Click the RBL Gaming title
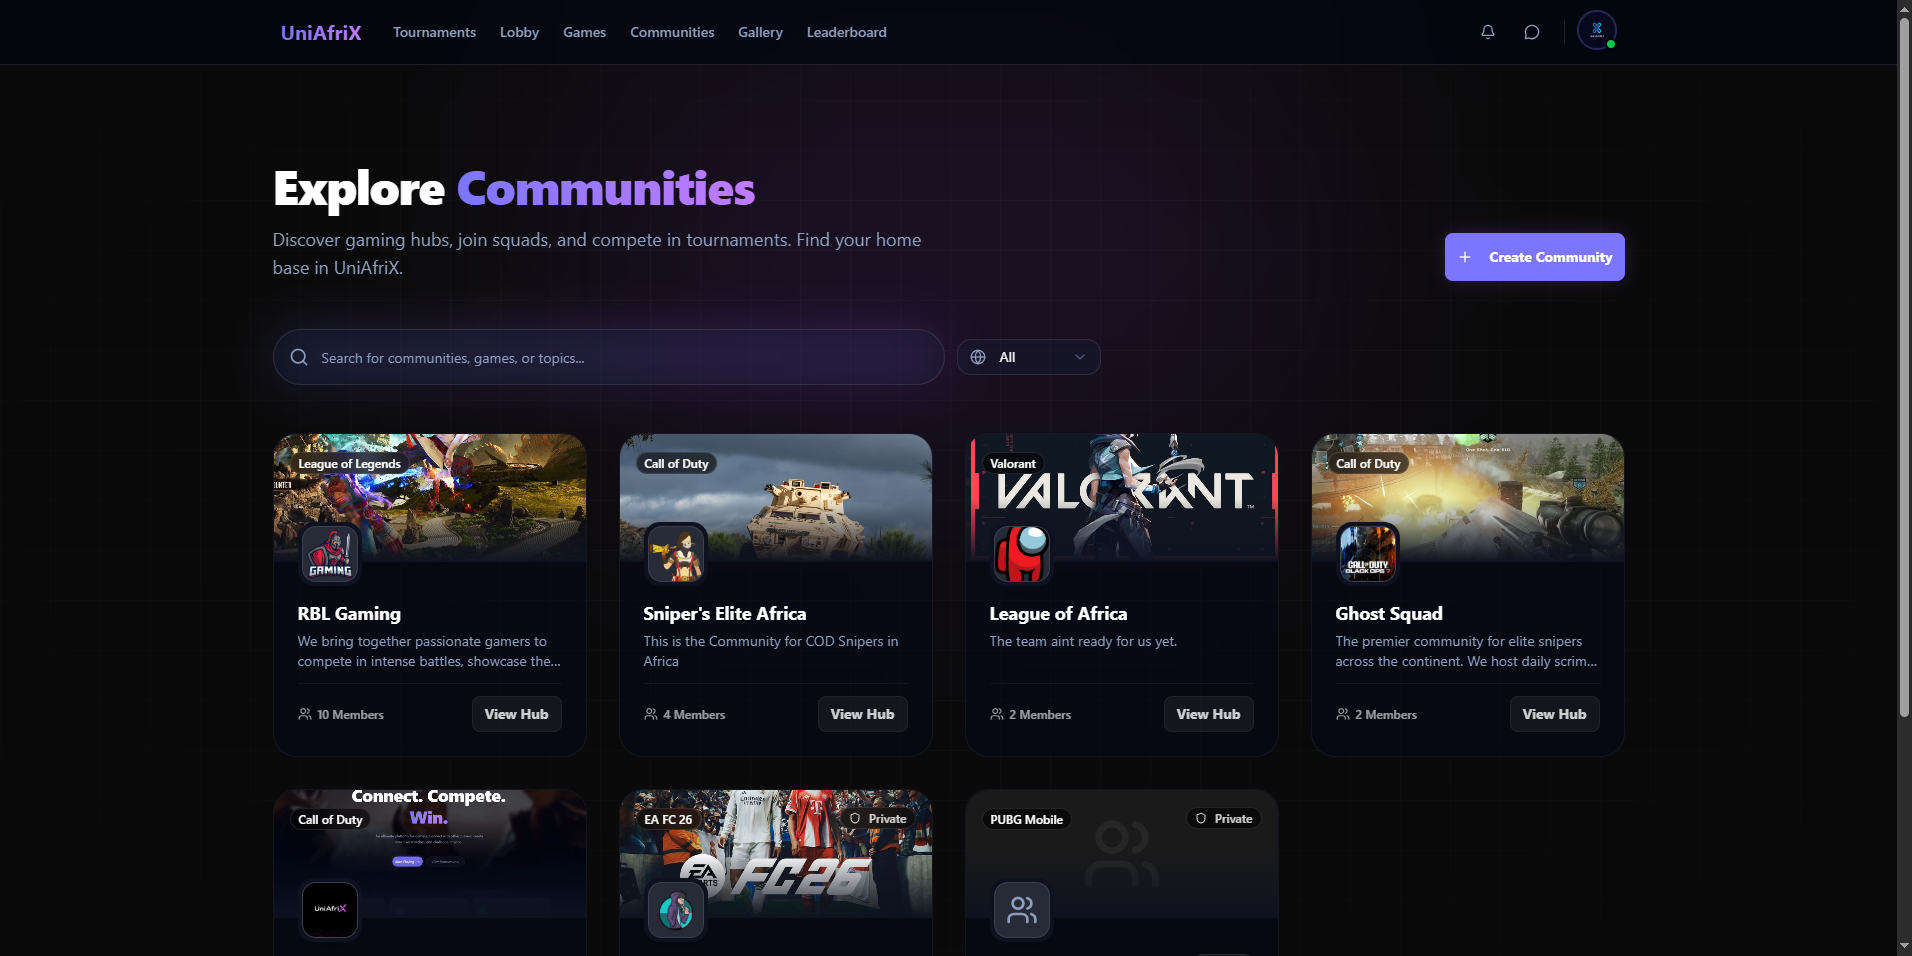Image resolution: width=1912 pixels, height=956 pixels. pos(349,614)
